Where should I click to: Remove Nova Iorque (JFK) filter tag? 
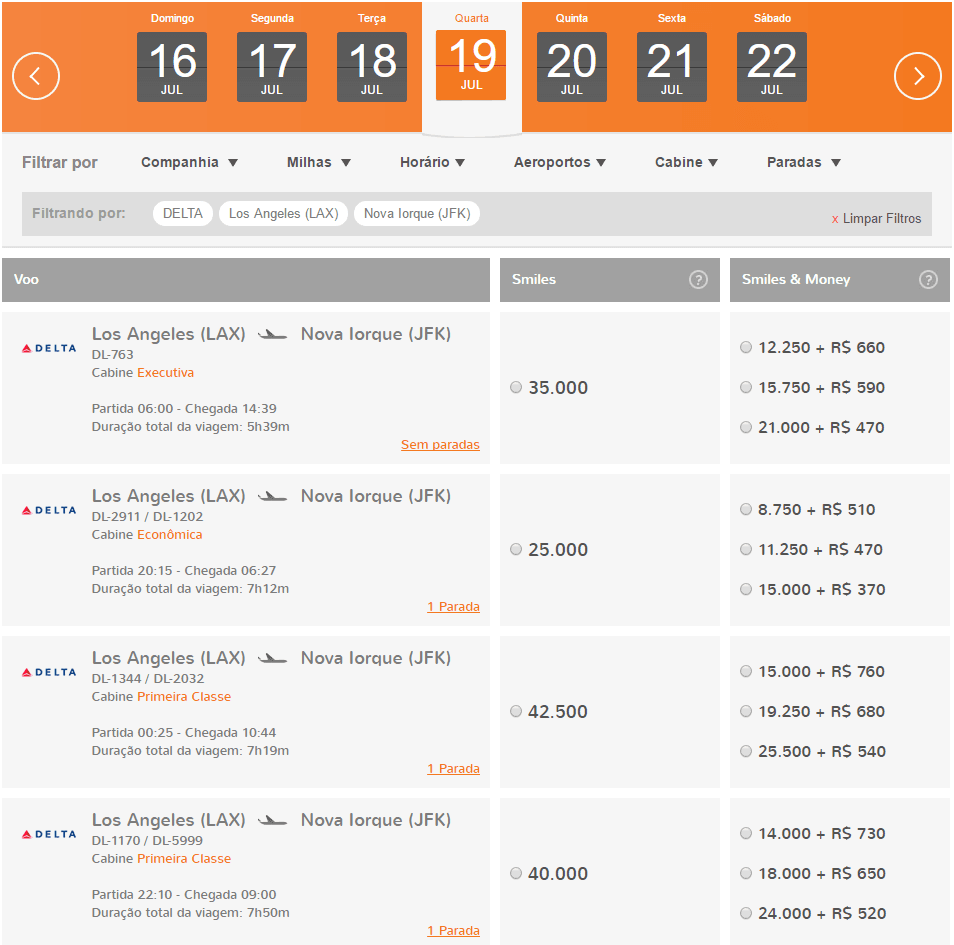coord(417,214)
